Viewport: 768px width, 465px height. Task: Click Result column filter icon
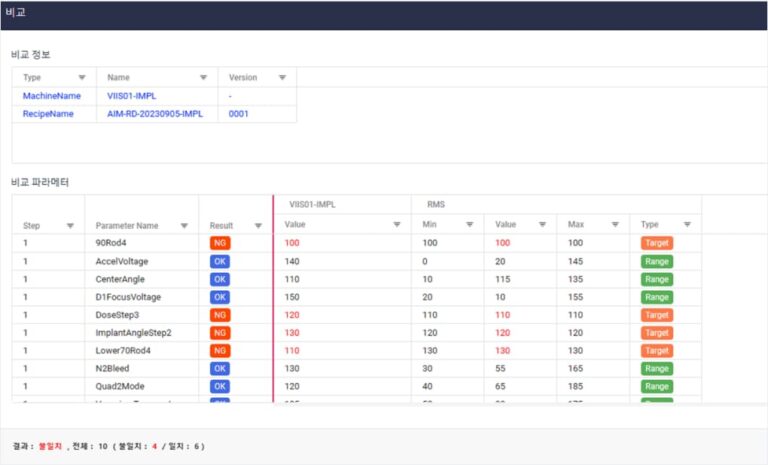pyautogui.click(x=257, y=226)
